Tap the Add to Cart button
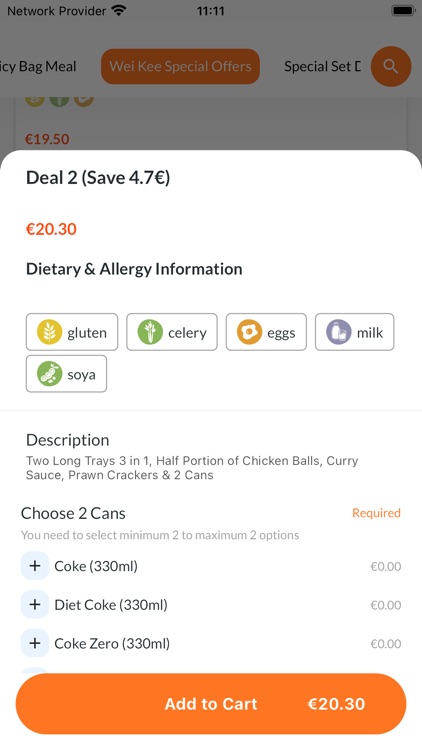Image resolution: width=422 pixels, height=750 pixels. click(x=211, y=704)
